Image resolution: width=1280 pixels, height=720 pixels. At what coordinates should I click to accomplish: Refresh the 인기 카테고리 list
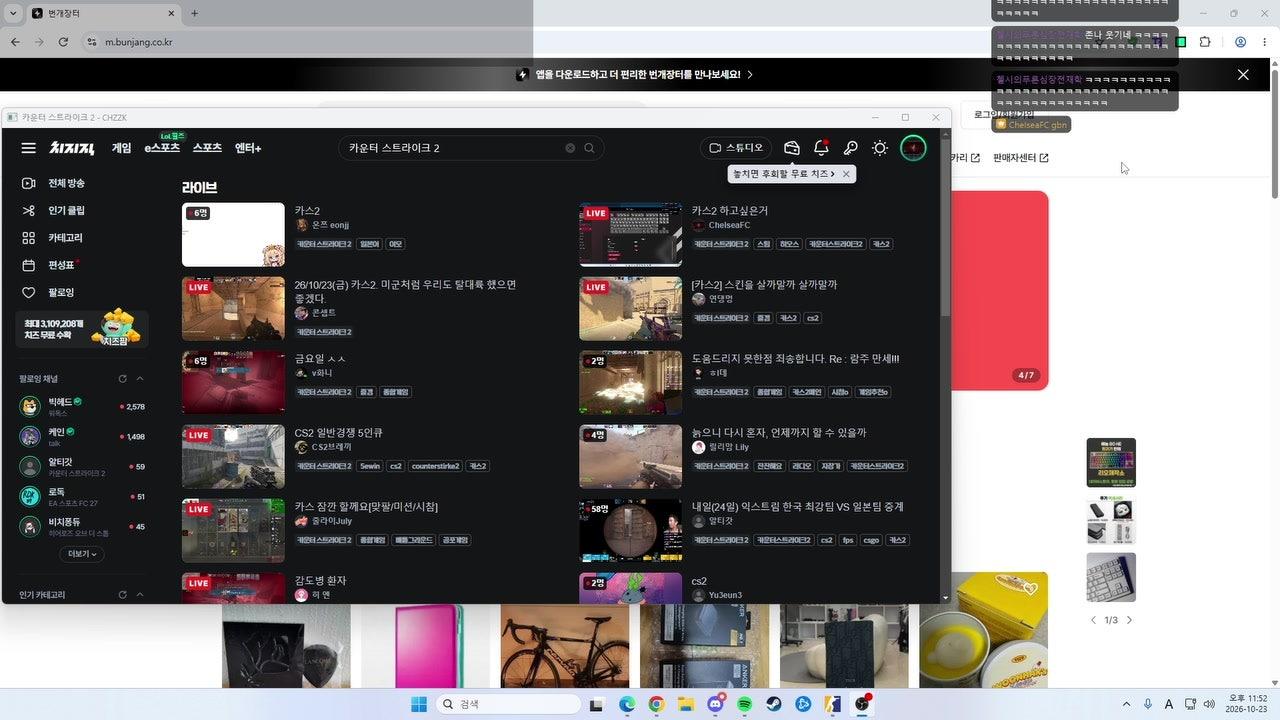tap(123, 595)
